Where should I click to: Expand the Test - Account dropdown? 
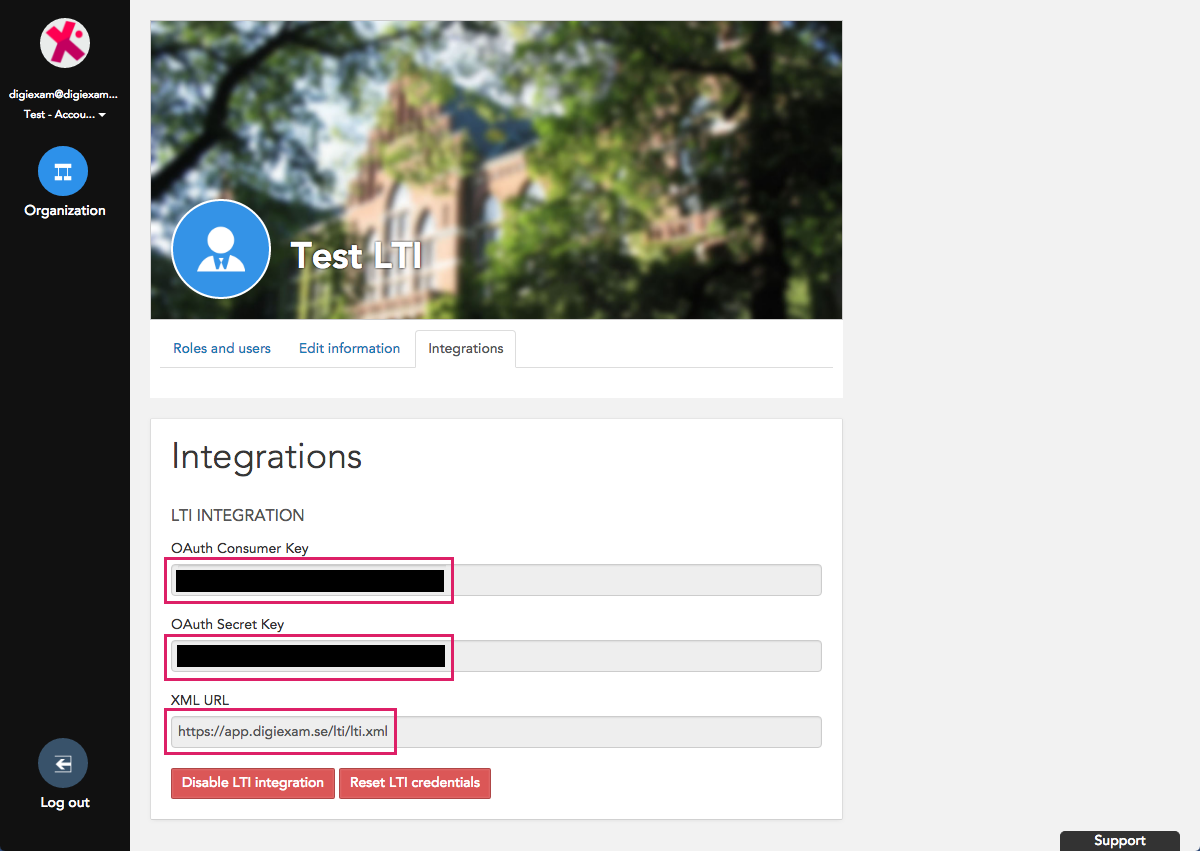[65, 115]
